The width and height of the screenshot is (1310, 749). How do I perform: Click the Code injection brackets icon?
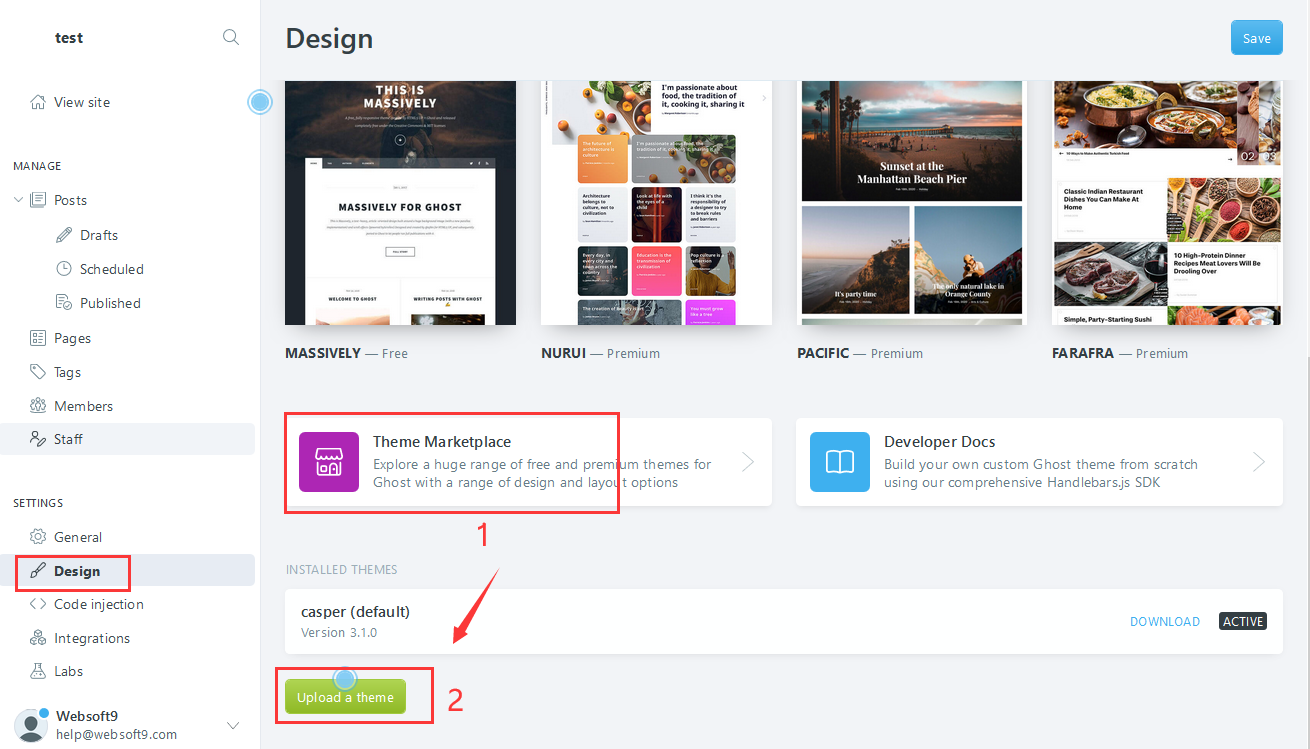click(x=38, y=604)
